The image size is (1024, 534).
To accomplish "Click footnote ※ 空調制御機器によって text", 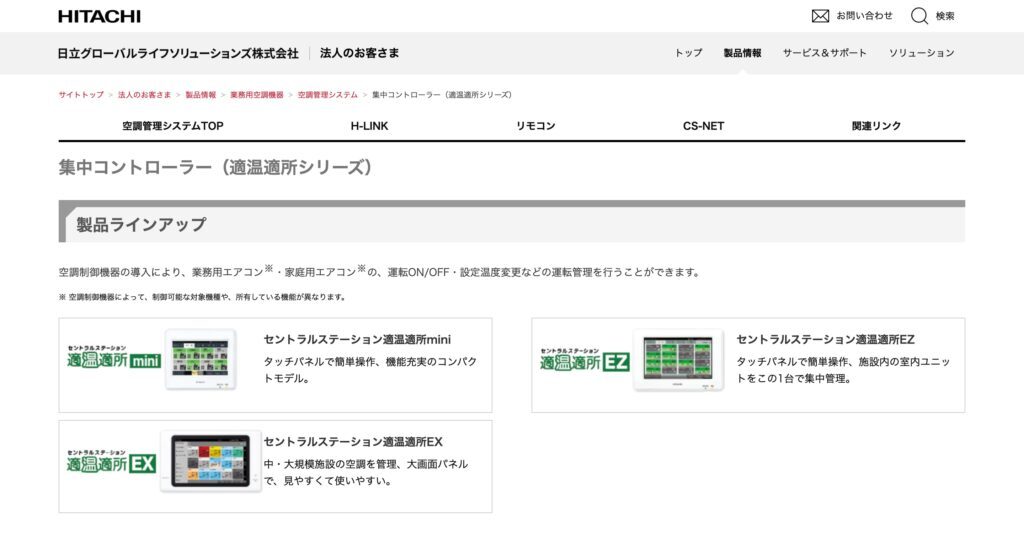I will (x=202, y=297).
